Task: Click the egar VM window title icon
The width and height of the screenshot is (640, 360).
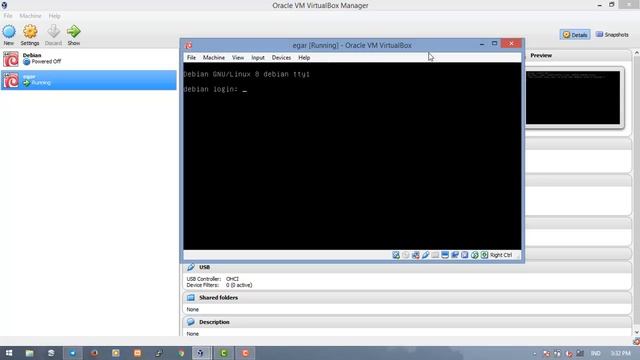Action: tap(189, 45)
